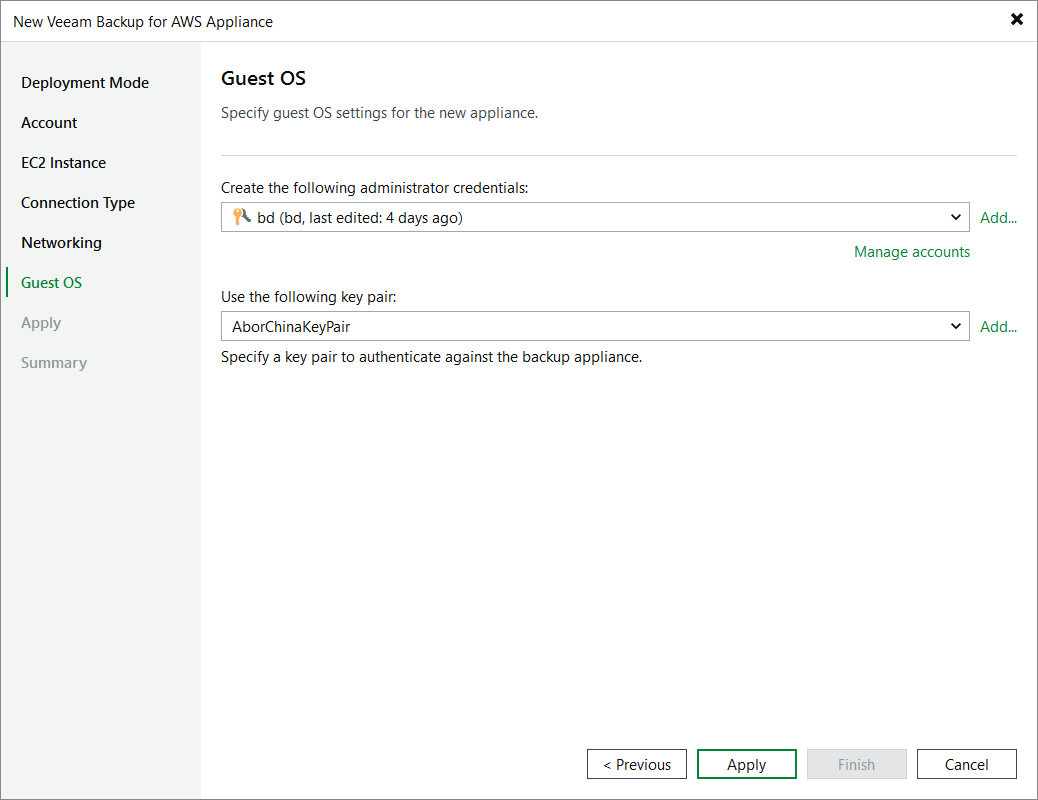The image size is (1038, 800).
Task: Click 'Use the following key pair:' label
Action: click(308, 297)
